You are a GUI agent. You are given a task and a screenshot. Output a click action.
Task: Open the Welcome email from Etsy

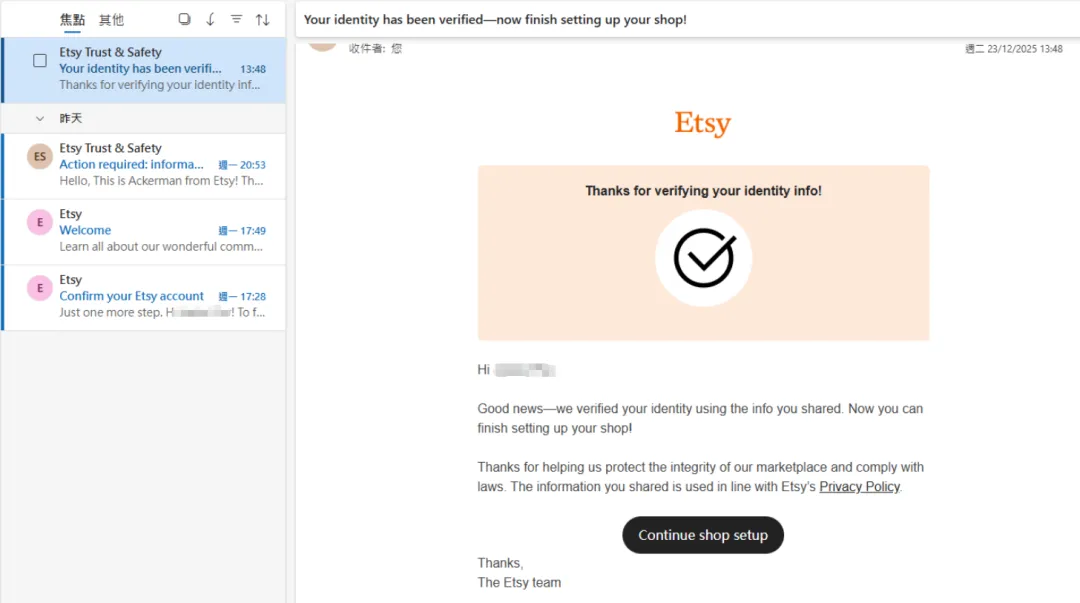(160, 231)
